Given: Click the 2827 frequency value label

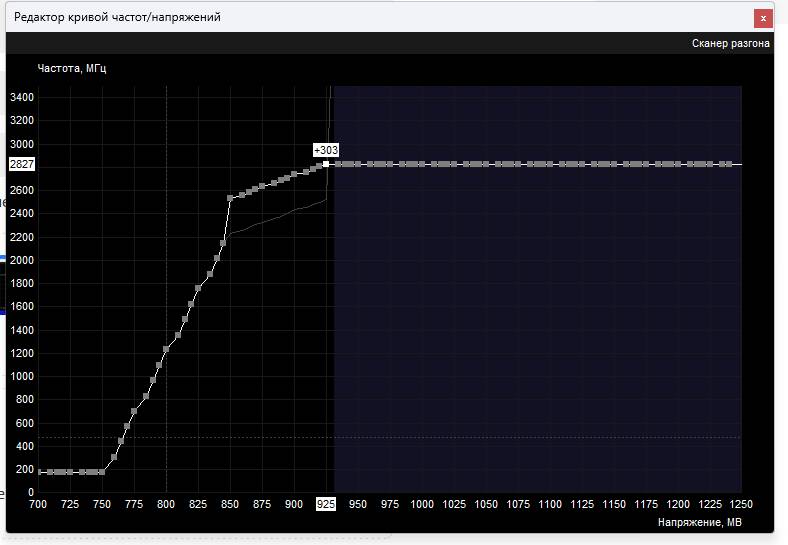Looking at the screenshot, I should click(22, 164).
